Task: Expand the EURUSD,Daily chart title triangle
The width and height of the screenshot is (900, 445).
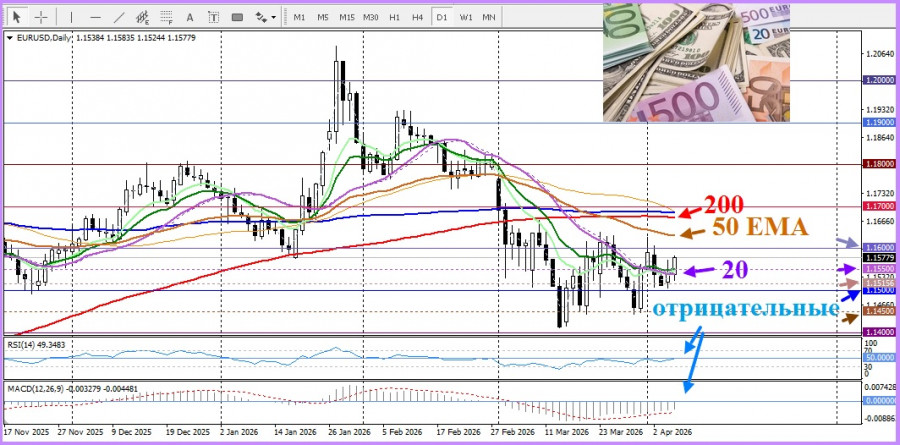Action: coord(11,38)
